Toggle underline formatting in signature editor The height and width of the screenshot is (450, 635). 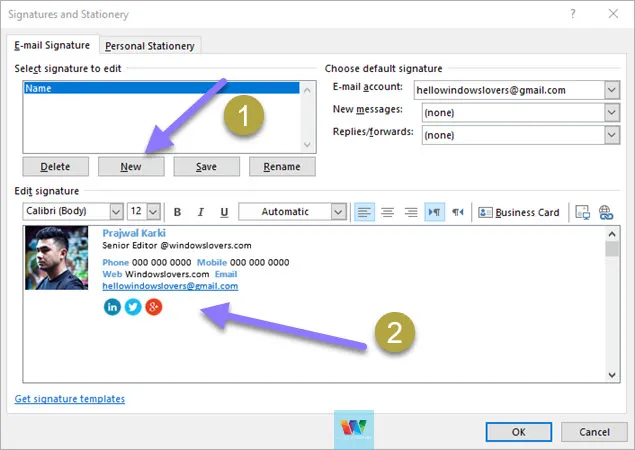224,212
